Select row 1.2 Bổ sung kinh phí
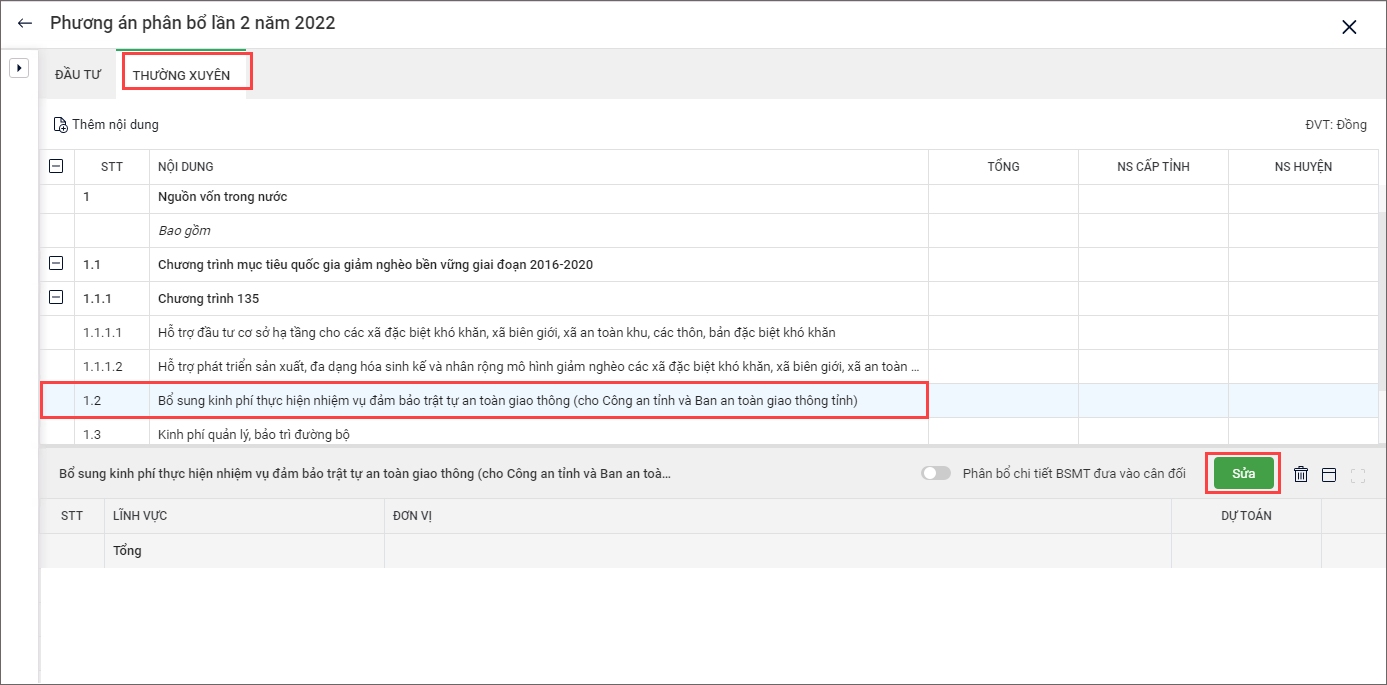 point(508,401)
